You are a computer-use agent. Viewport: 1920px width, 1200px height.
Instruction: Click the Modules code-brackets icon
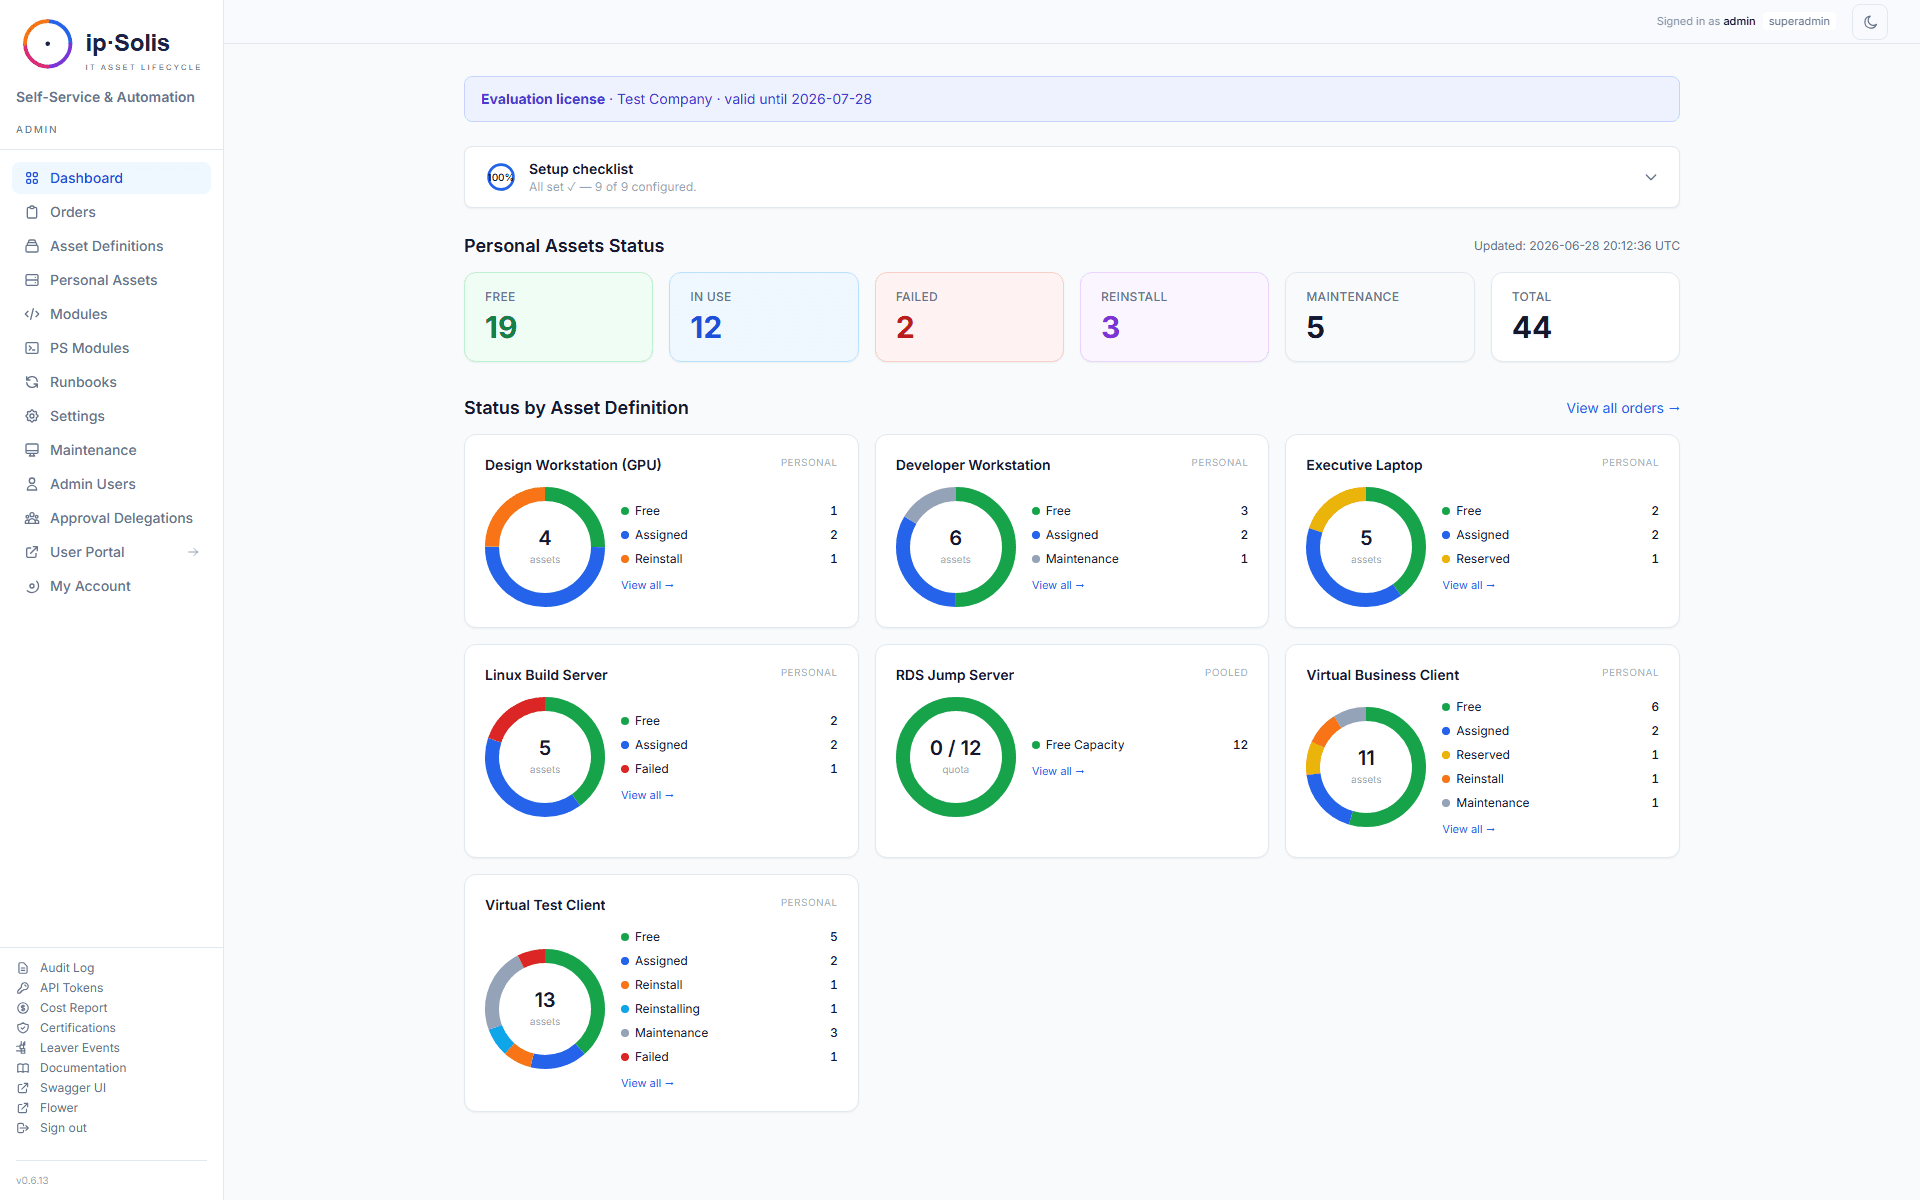point(32,314)
